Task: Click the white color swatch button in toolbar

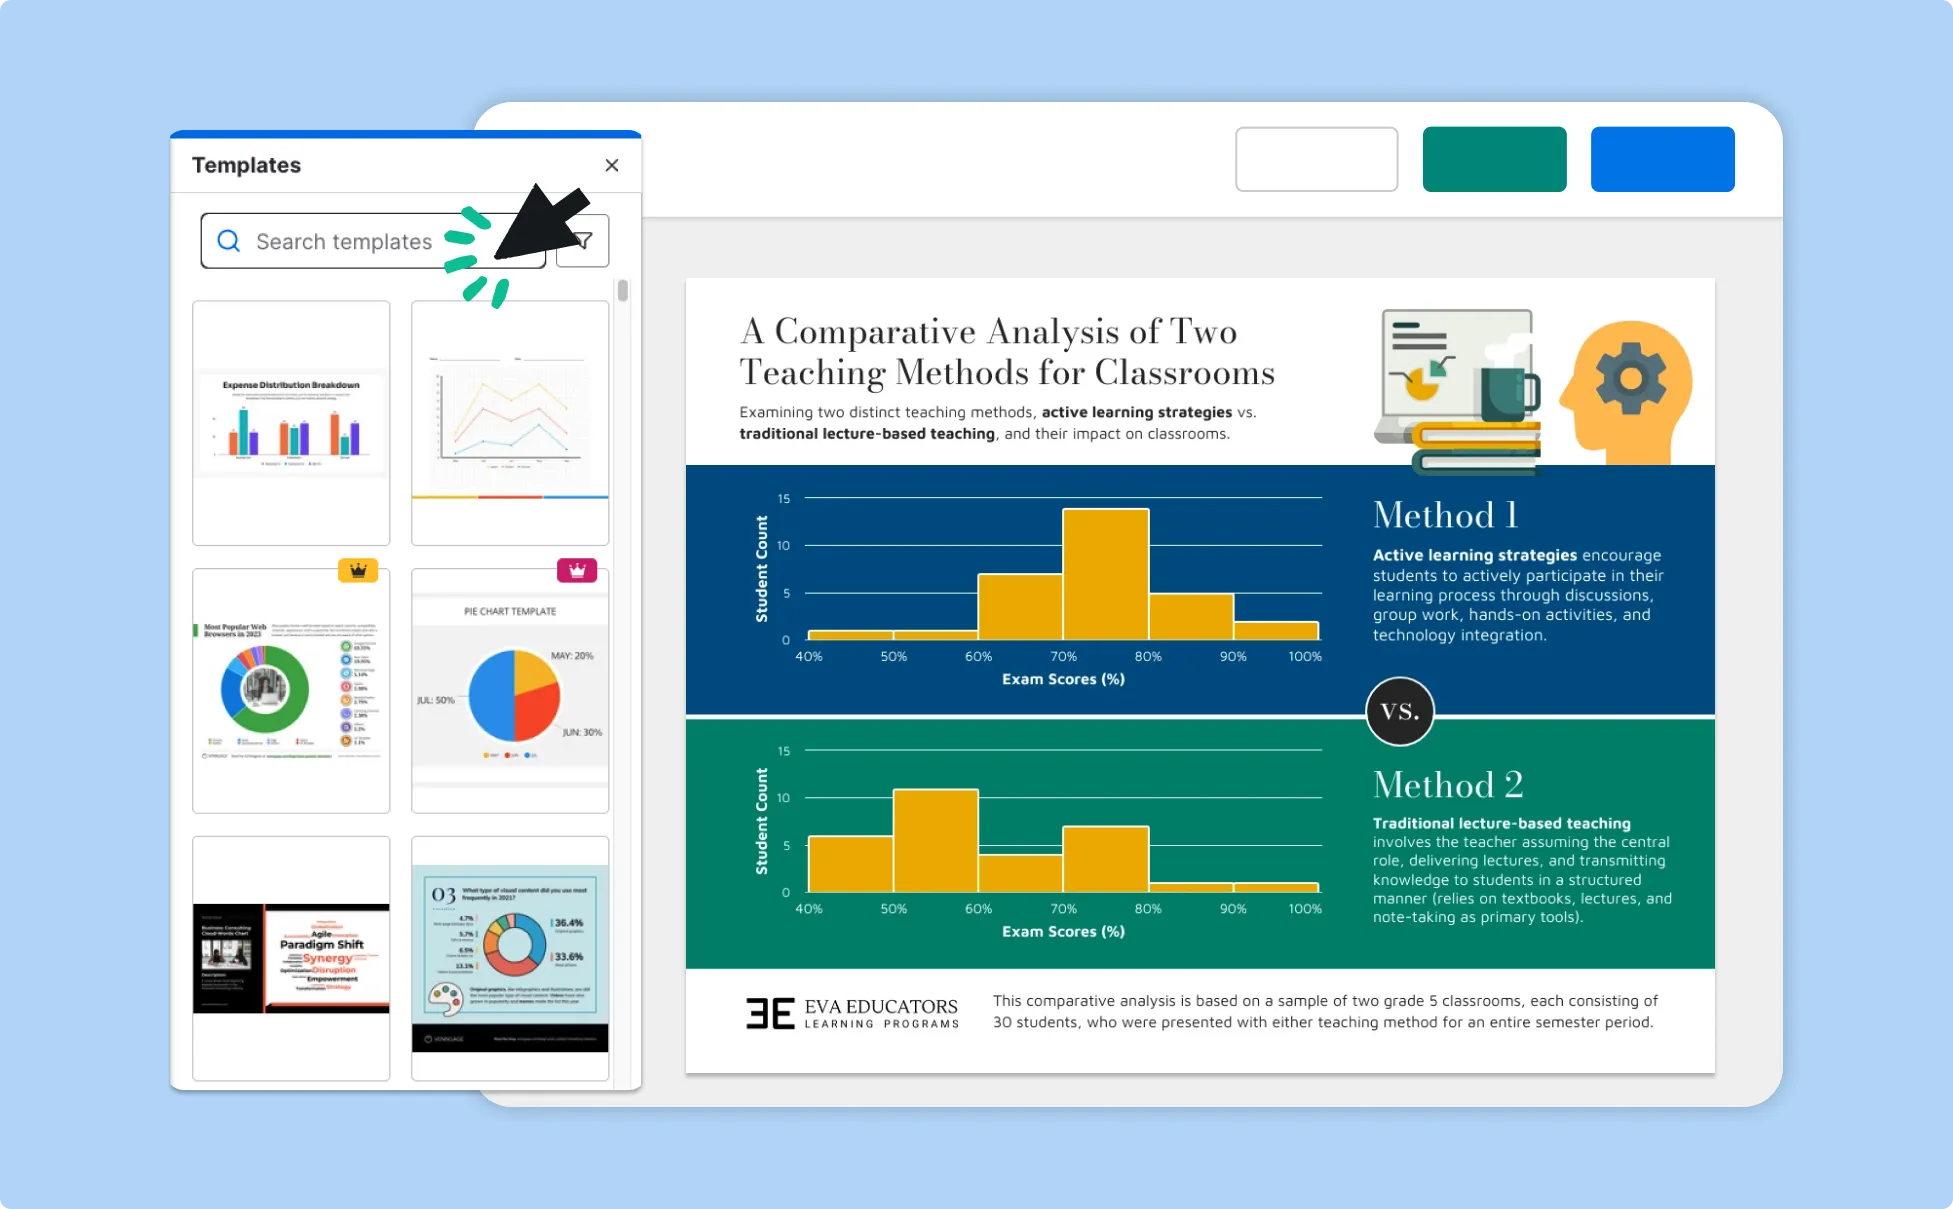Action: [x=1317, y=158]
